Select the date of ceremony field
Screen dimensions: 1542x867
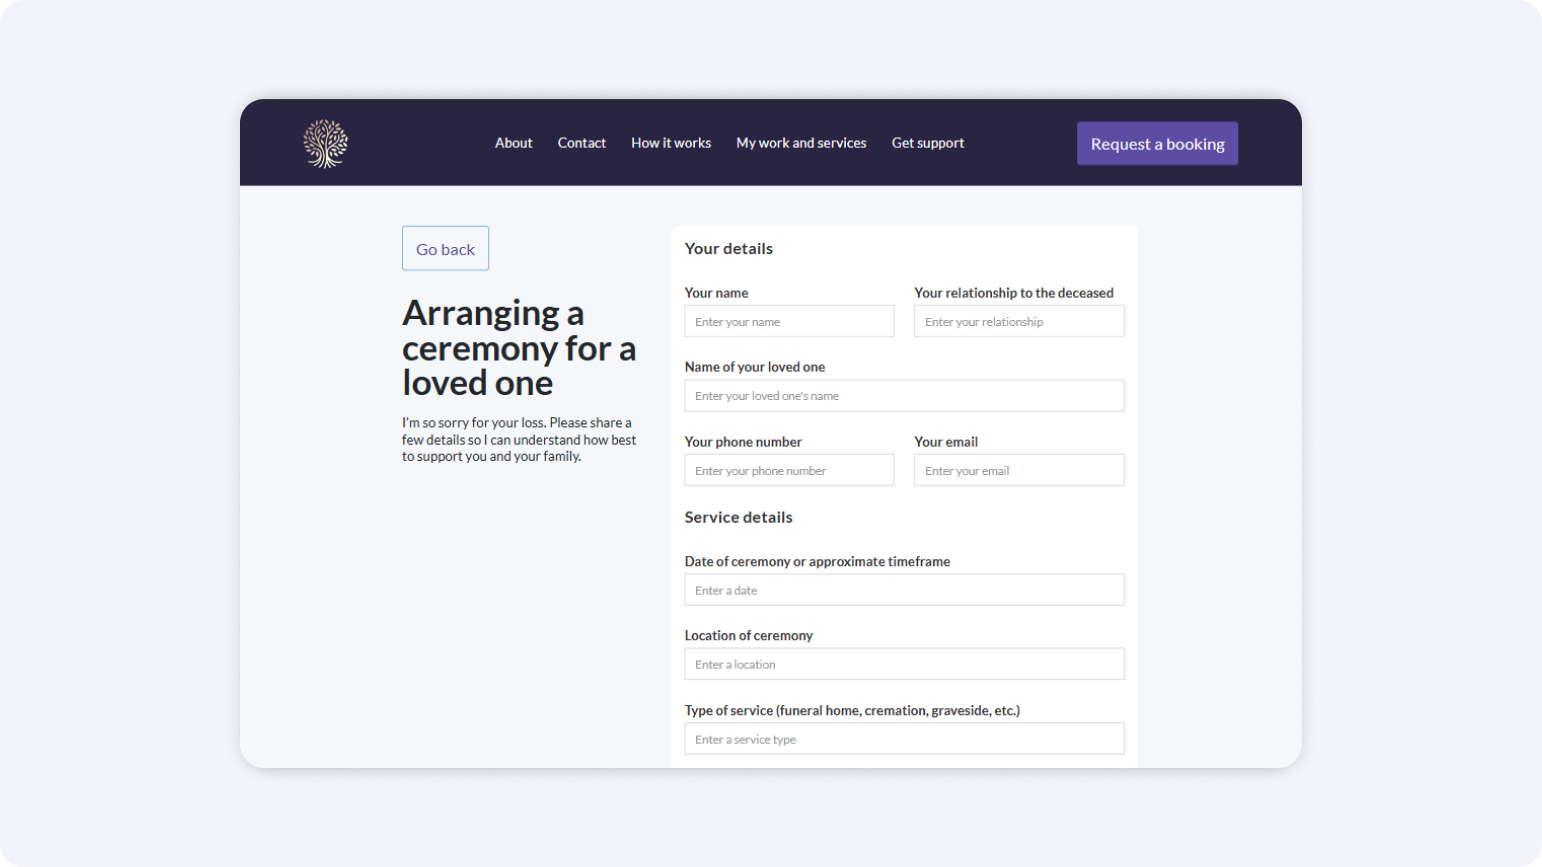904,590
